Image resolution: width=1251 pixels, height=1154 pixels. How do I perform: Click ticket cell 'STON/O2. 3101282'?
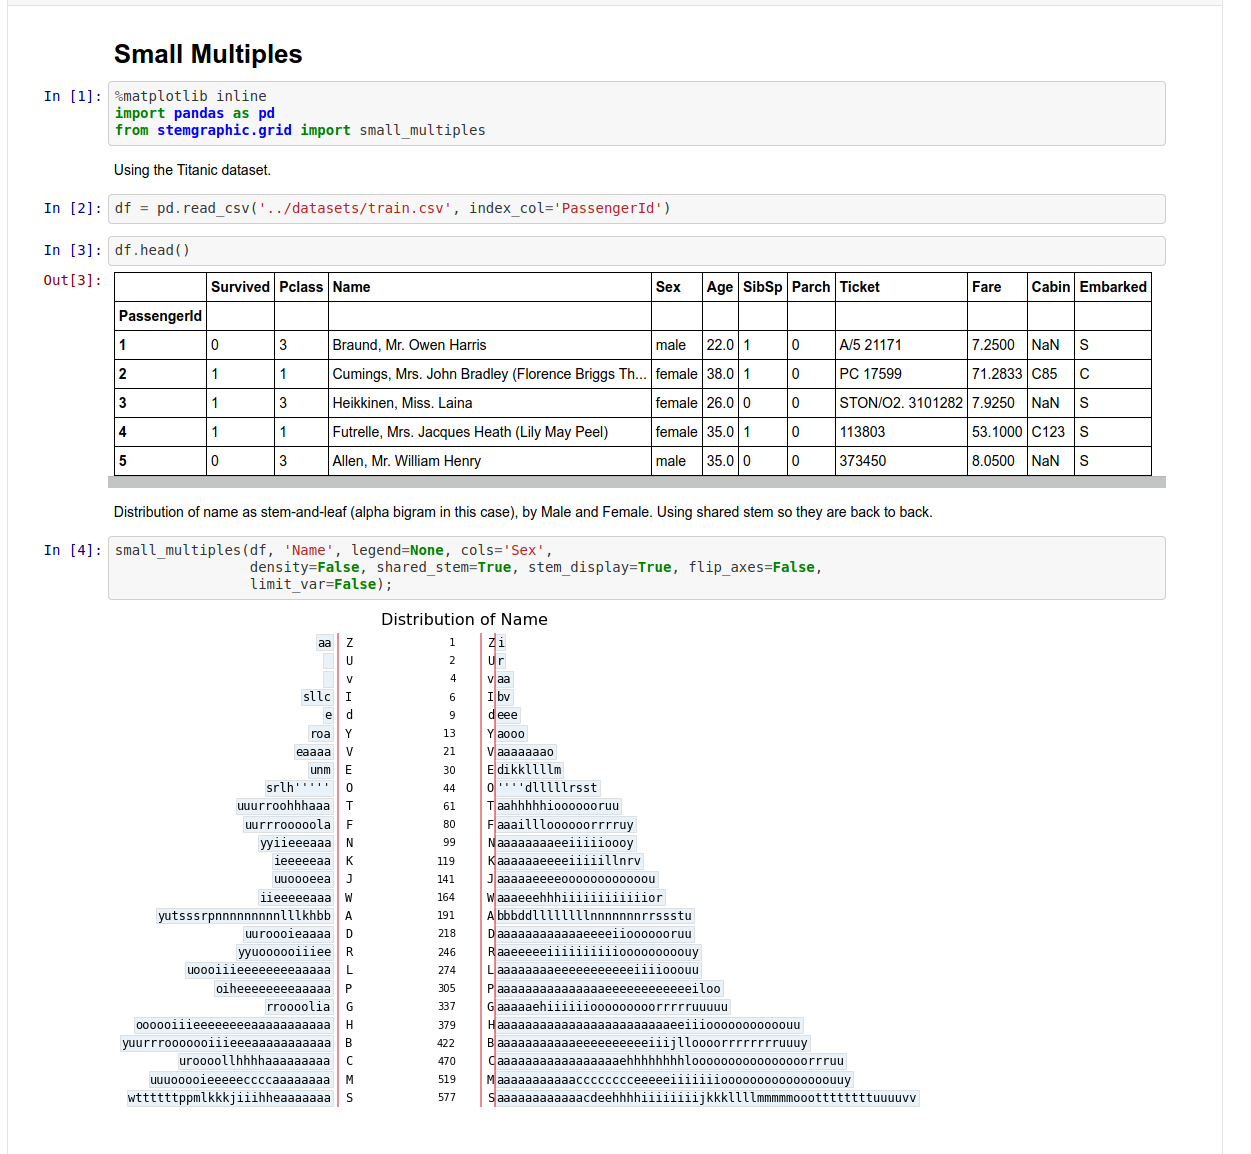click(901, 403)
